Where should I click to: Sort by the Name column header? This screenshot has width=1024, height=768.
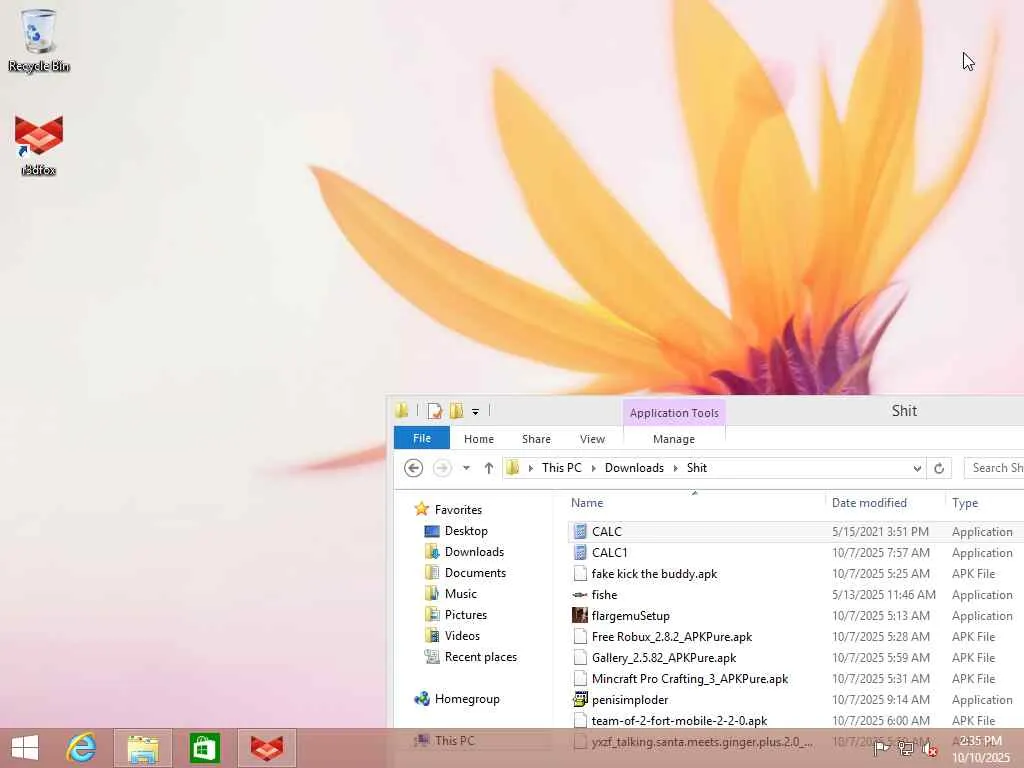[x=587, y=503]
